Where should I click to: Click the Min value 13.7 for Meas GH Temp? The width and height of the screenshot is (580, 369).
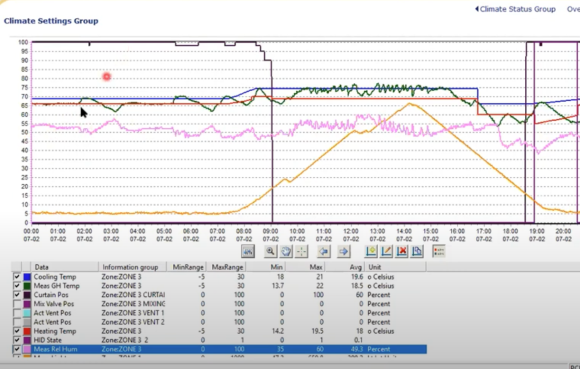[x=277, y=285]
